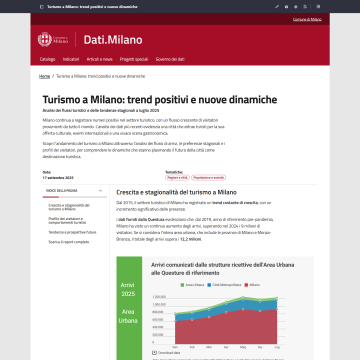Select the Regioni e città tag

[177, 178]
